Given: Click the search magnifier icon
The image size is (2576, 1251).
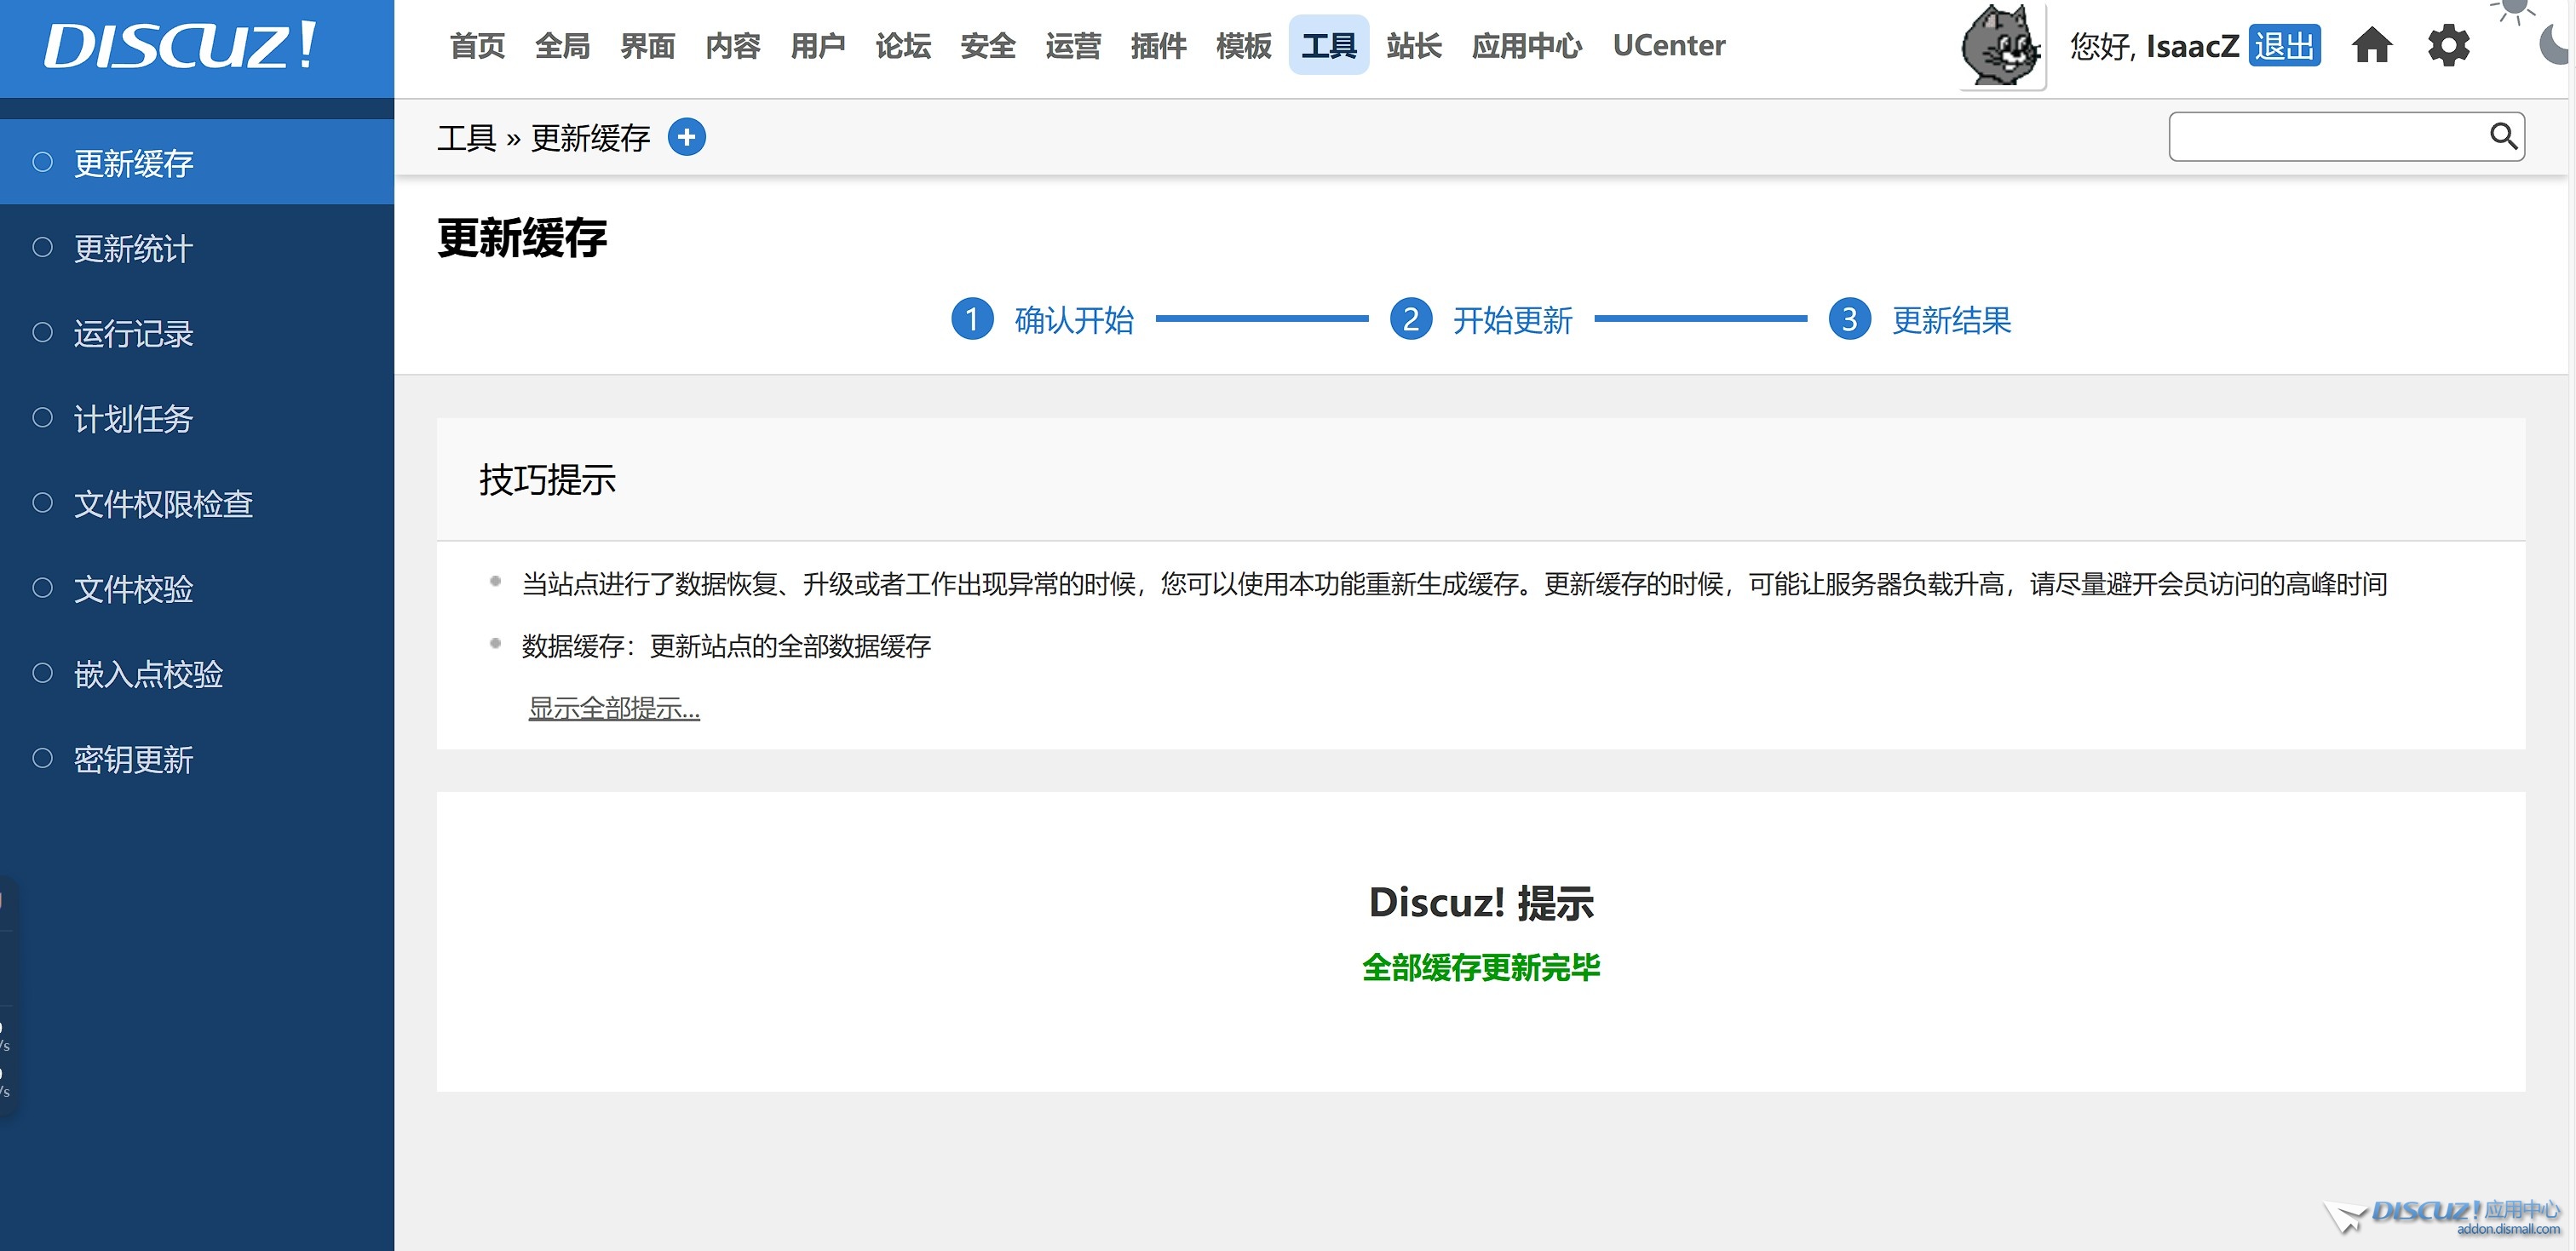Looking at the screenshot, I should [x=2503, y=136].
